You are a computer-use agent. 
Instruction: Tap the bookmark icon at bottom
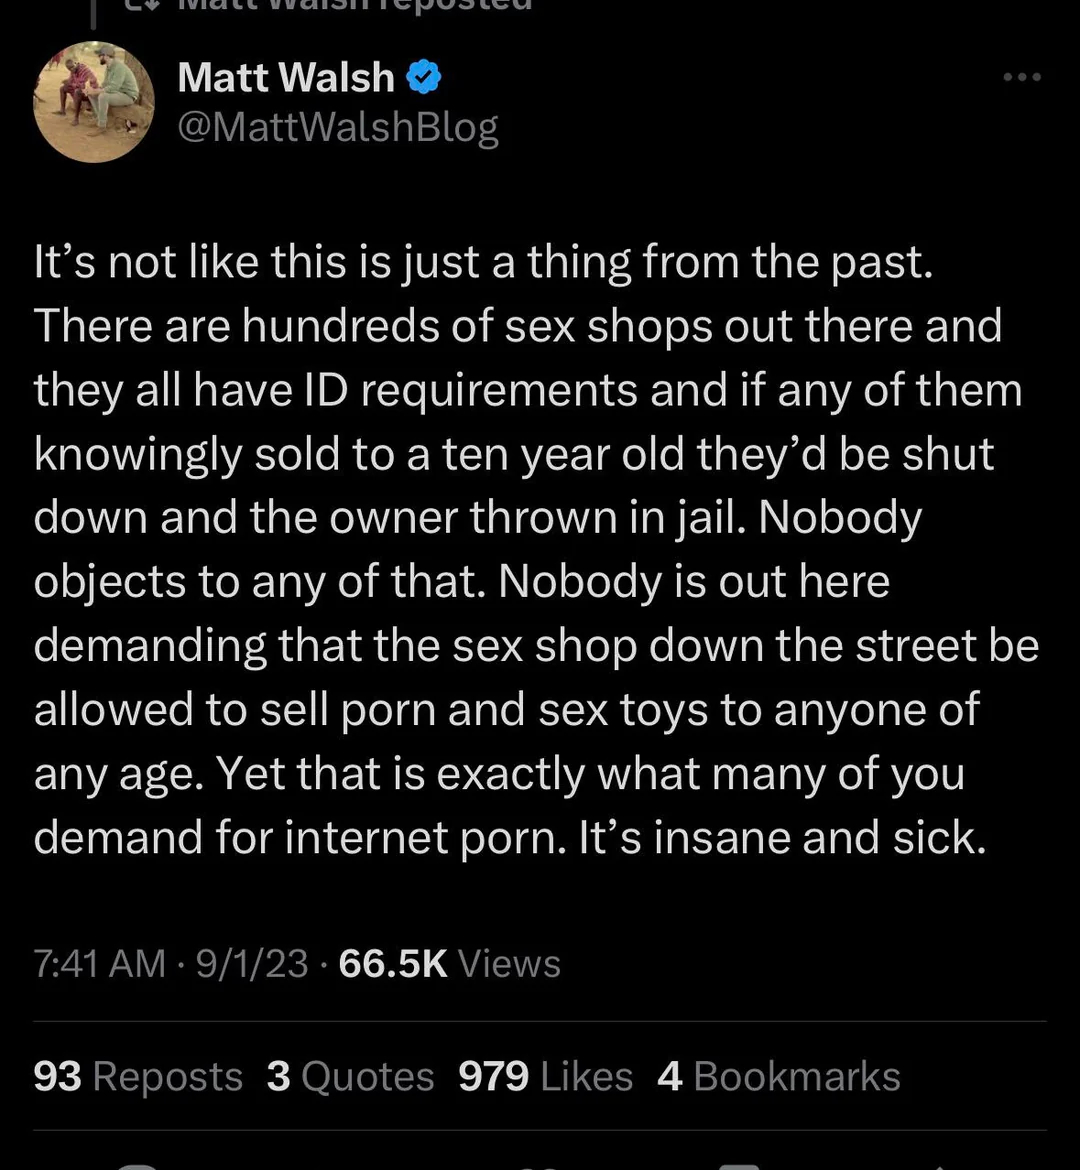point(739,1166)
